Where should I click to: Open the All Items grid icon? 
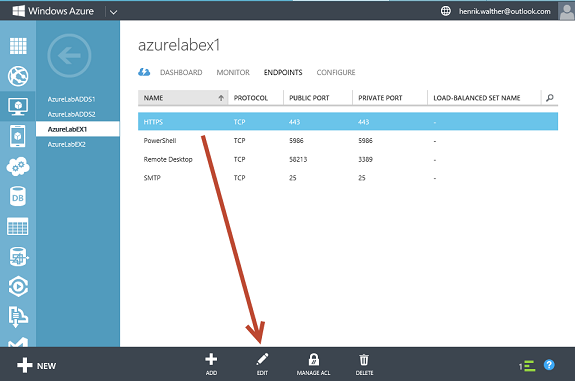(x=18, y=46)
